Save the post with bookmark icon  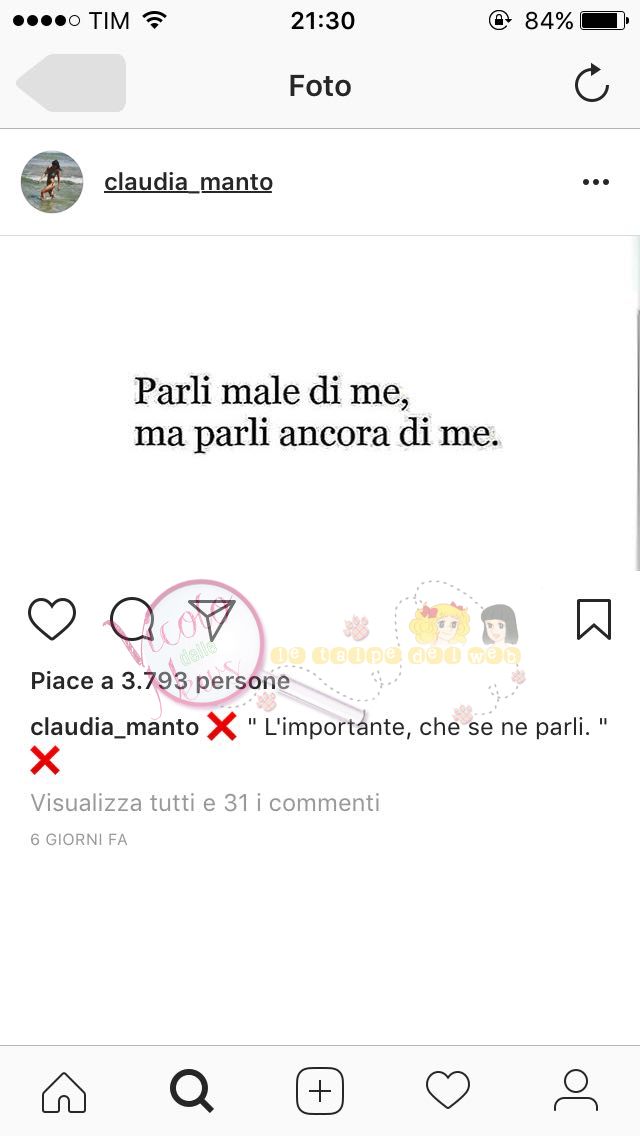(594, 619)
